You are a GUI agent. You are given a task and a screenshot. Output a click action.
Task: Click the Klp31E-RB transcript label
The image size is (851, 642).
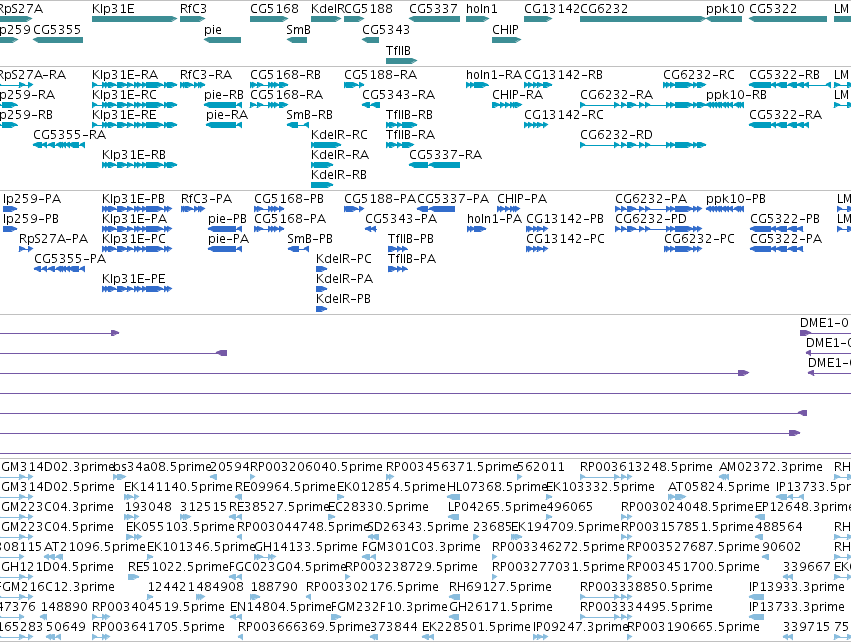[x=134, y=155]
